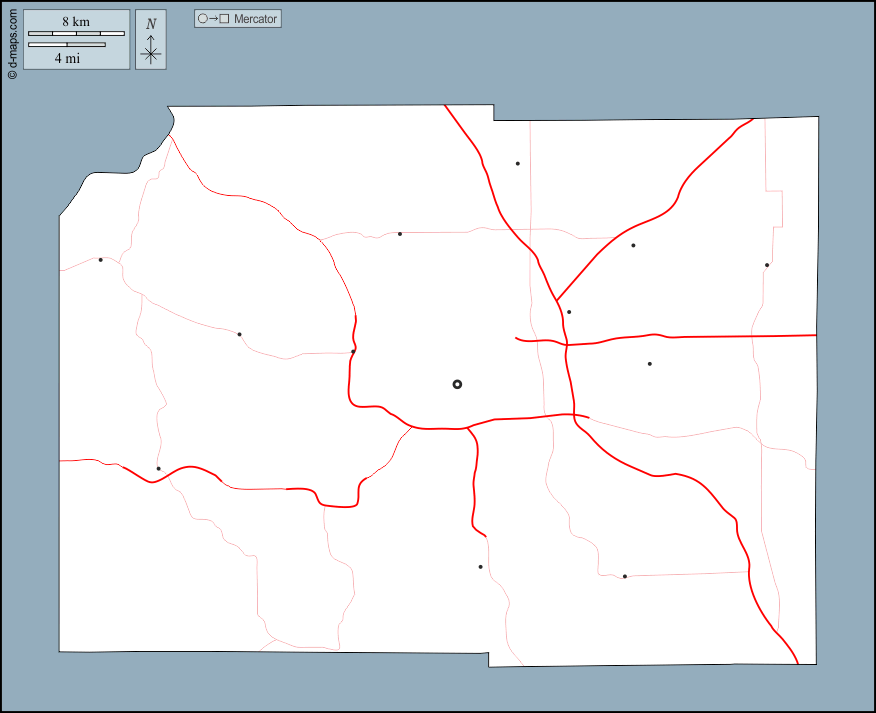Click the easternmost city dot on the map
The height and width of the screenshot is (713, 876).
click(767, 265)
